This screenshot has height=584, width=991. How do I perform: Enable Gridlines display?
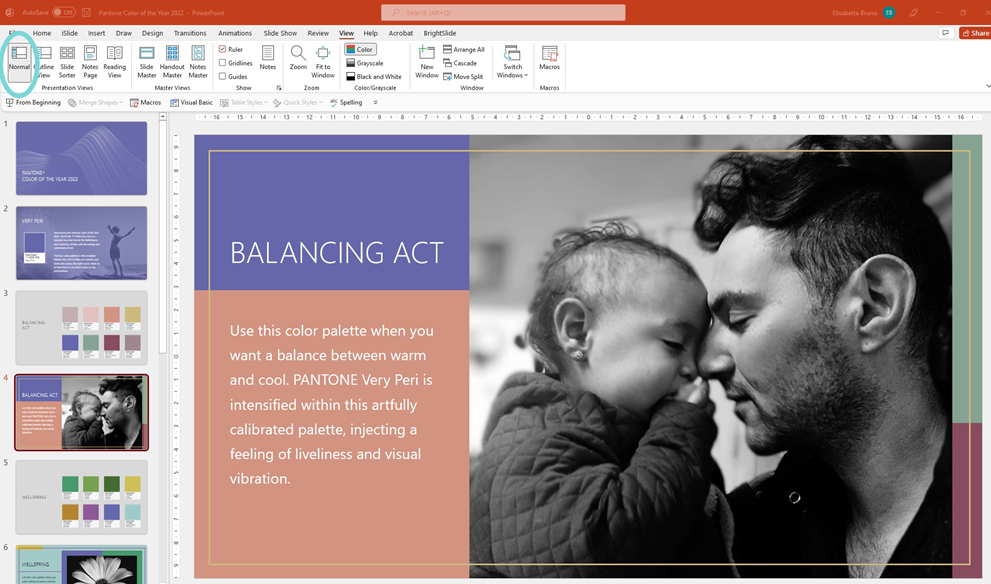pyautogui.click(x=222, y=62)
